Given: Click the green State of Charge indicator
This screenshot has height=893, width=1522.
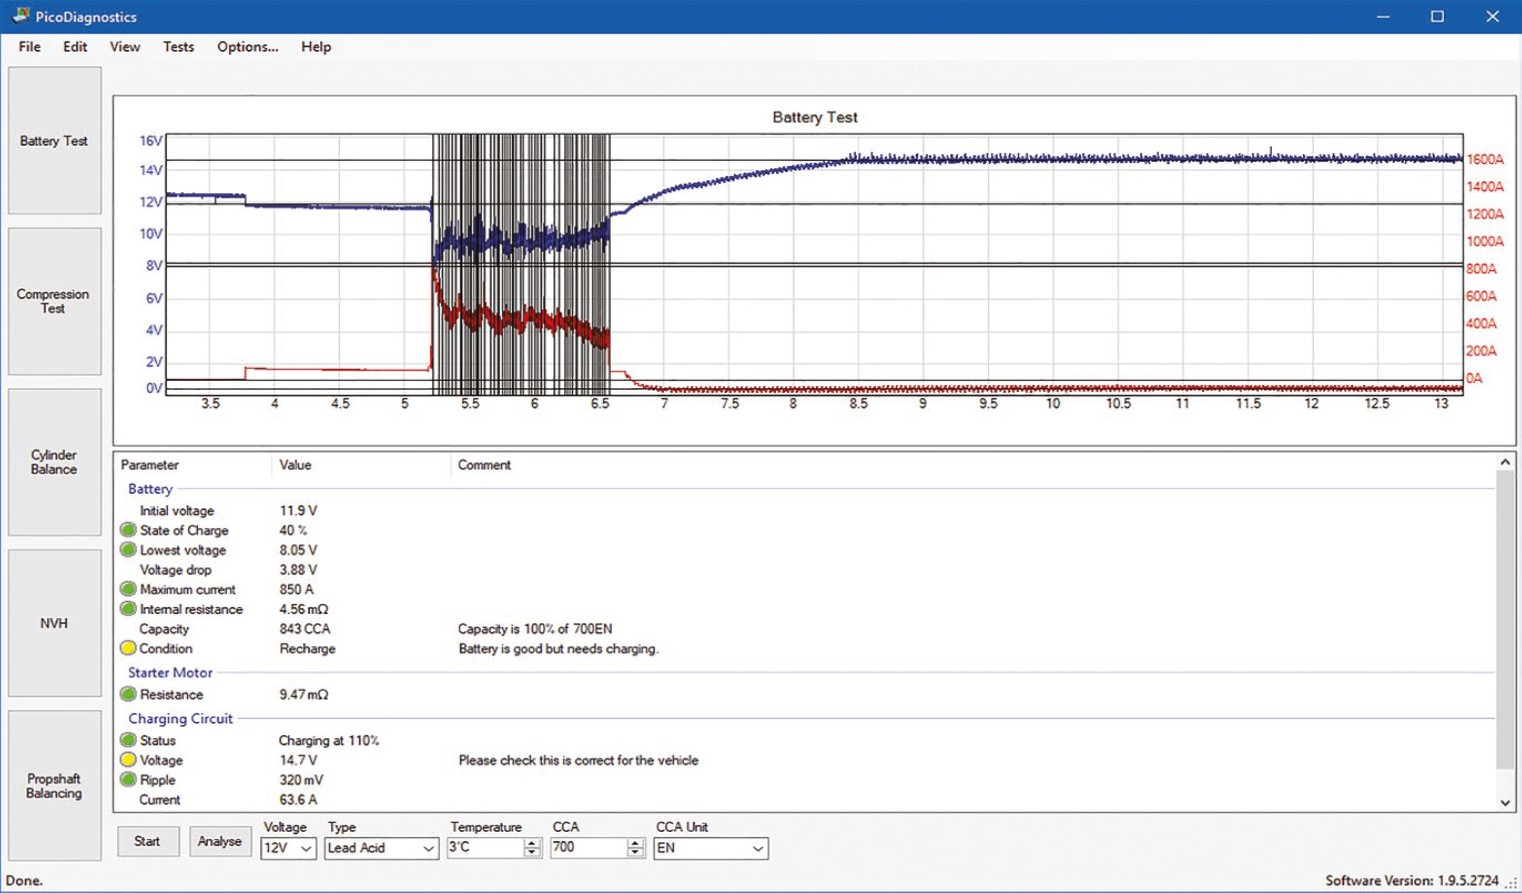Looking at the screenshot, I should (x=128, y=530).
